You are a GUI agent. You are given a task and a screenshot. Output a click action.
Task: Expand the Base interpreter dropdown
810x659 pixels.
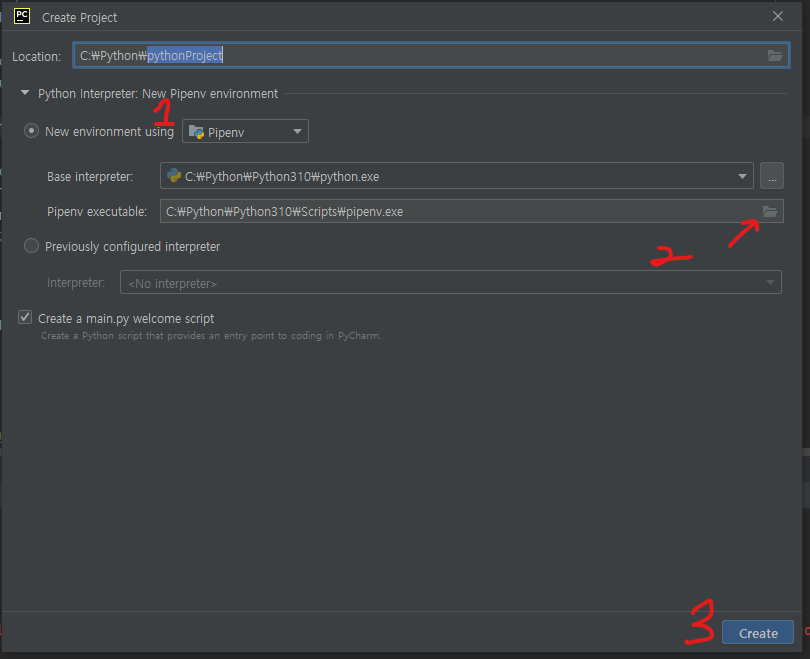[x=742, y=177]
